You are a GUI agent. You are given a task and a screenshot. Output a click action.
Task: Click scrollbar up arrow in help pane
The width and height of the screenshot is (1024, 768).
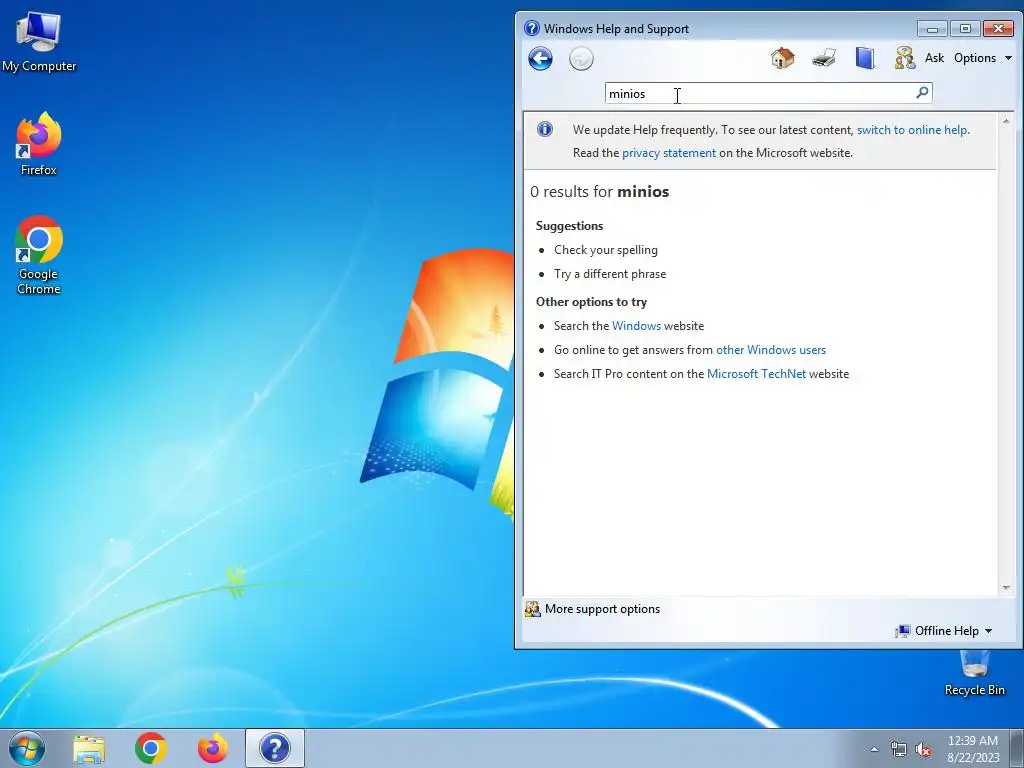pyautogui.click(x=1006, y=121)
